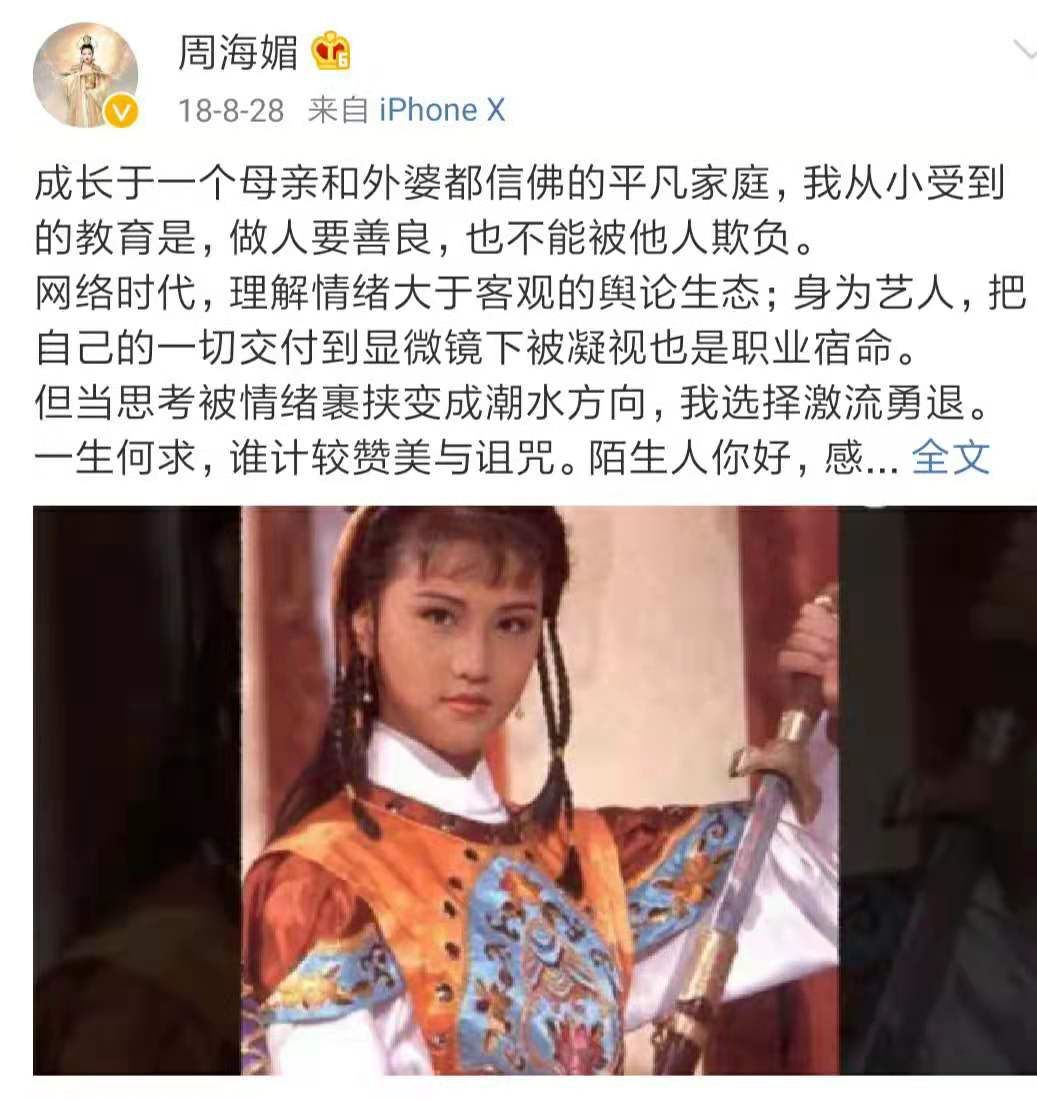Viewport: 1037px width, 1099px height.
Task: Open the post options chevron menu
Action: pyautogui.click(x=1024, y=49)
